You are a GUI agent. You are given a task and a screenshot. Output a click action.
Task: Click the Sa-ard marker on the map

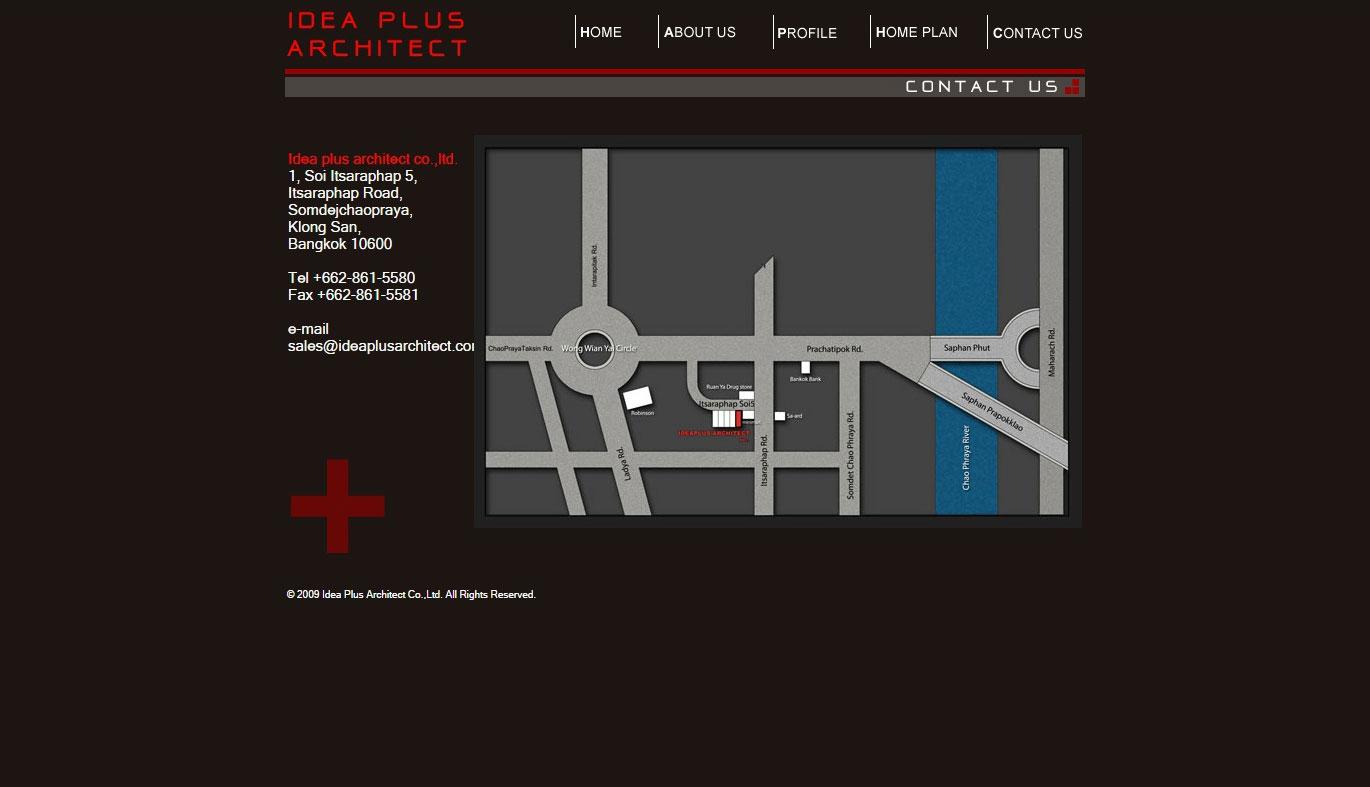click(780, 416)
